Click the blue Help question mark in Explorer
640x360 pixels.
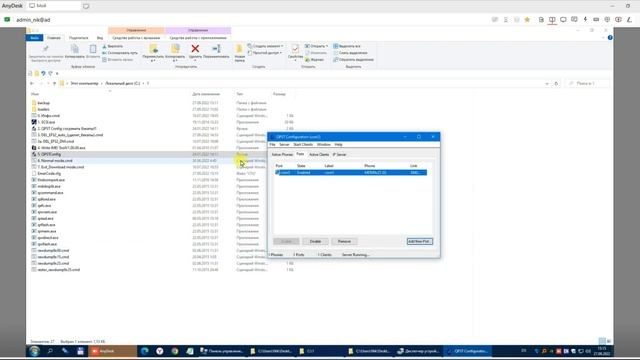tap(610, 38)
